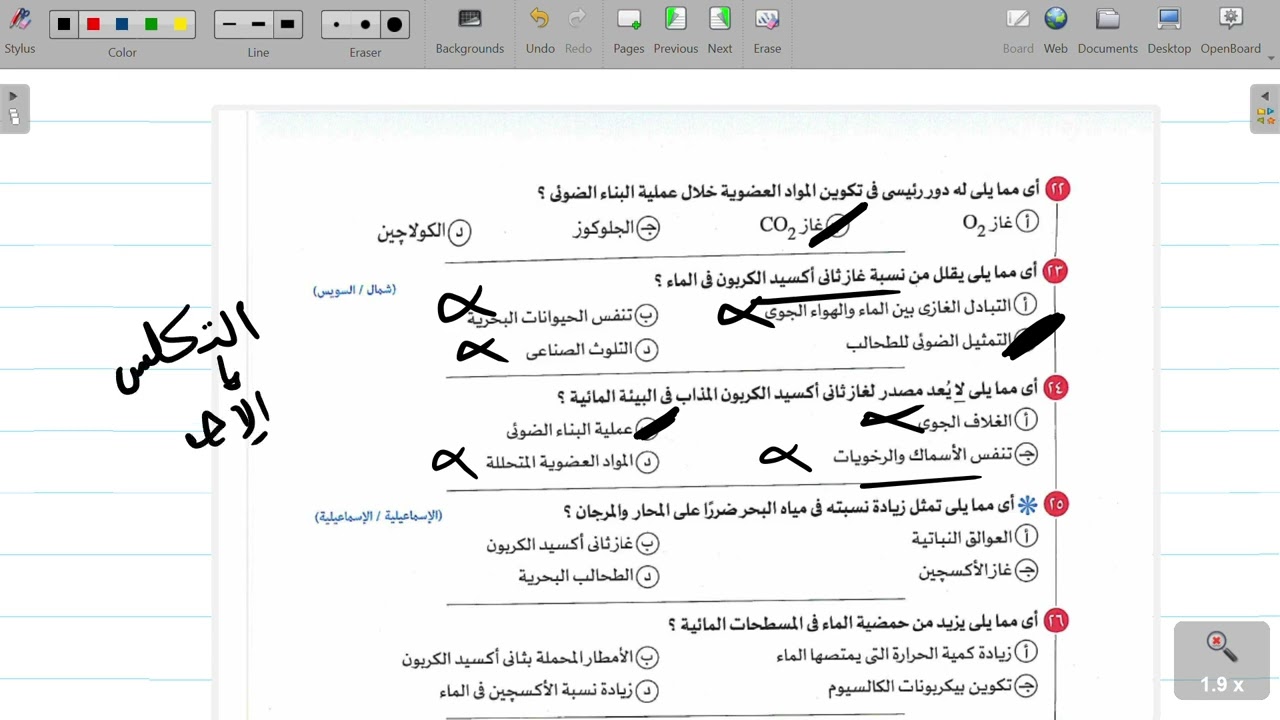The width and height of the screenshot is (1280, 720).
Task: Choose the red pen color
Action: (x=93, y=24)
